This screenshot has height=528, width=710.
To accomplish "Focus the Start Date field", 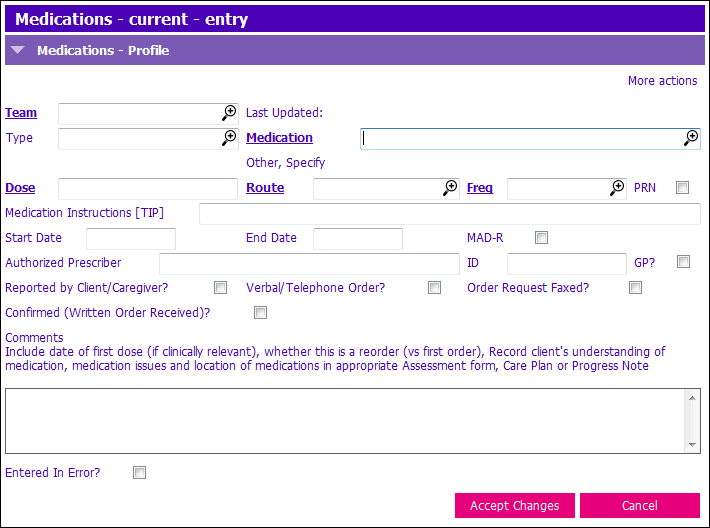I will 131,239.
